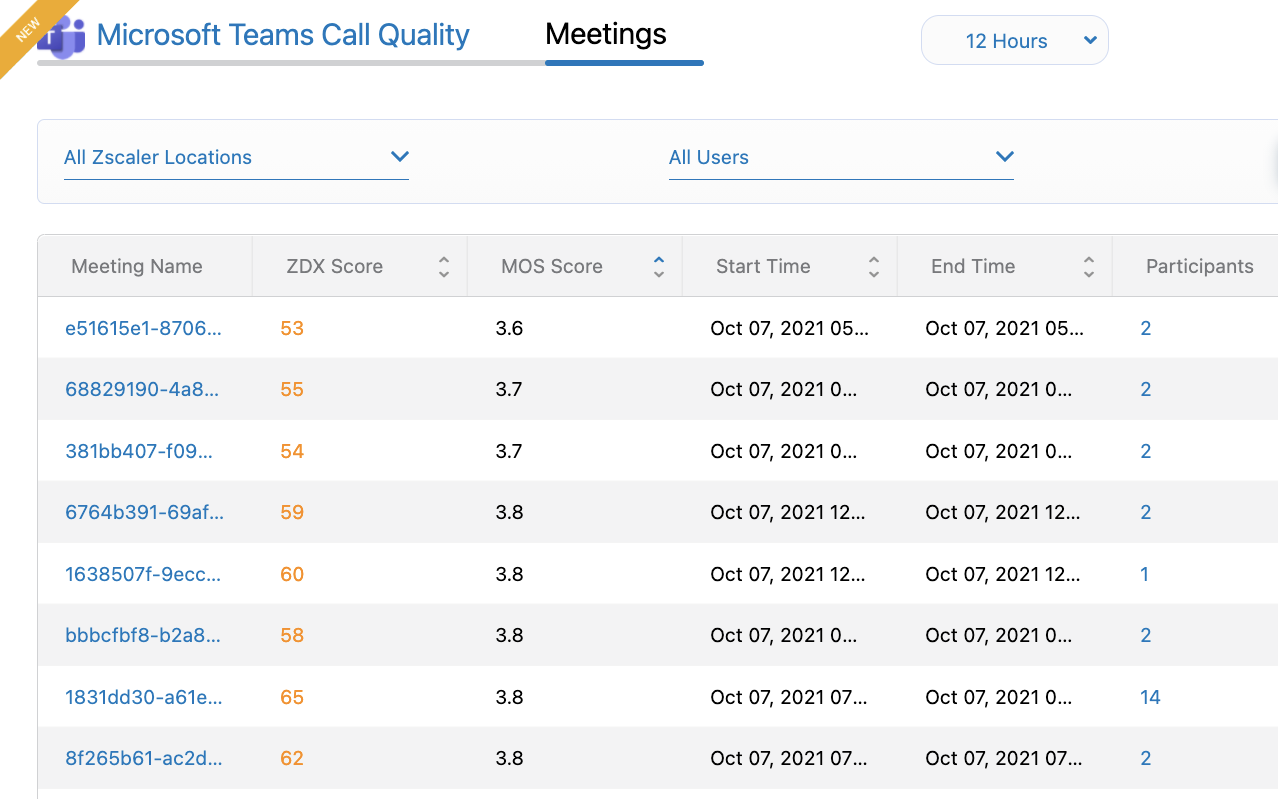
Task: Open the 12 Hours time range dropdown
Action: click(1014, 41)
